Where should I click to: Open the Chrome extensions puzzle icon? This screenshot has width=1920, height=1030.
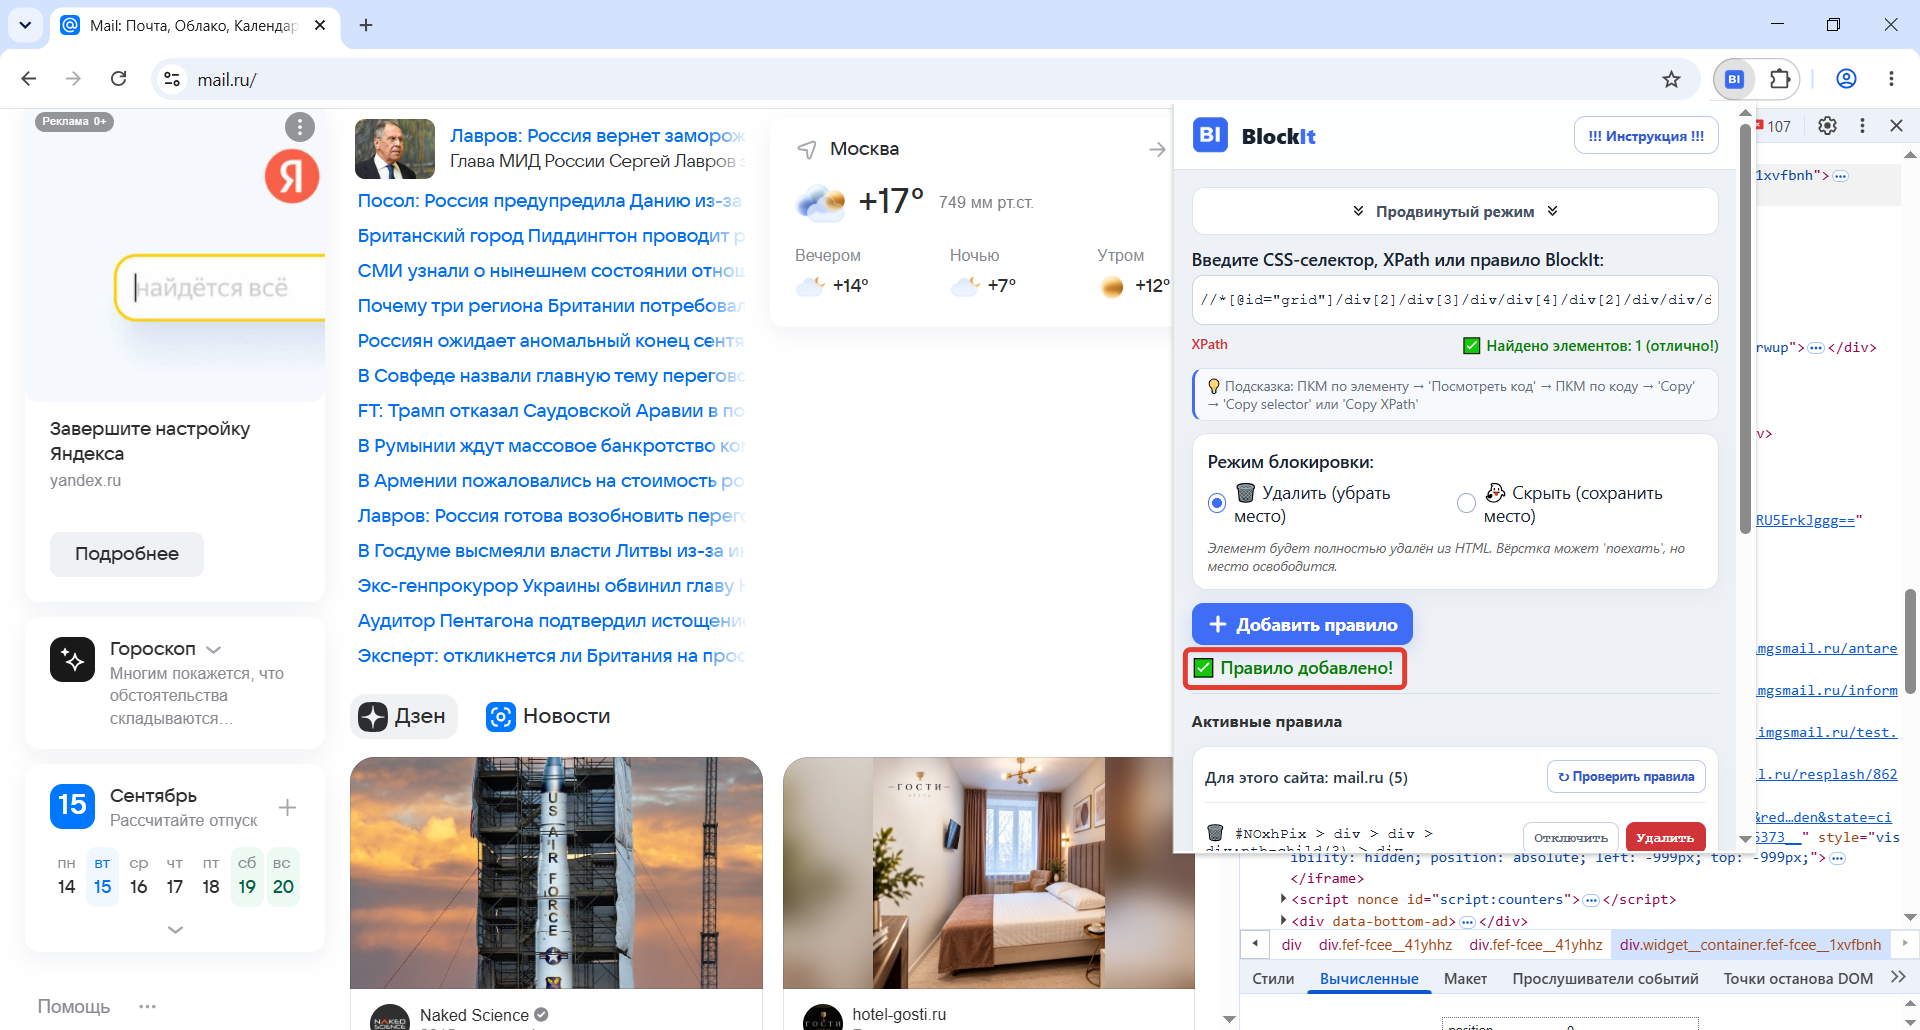pos(1780,79)
